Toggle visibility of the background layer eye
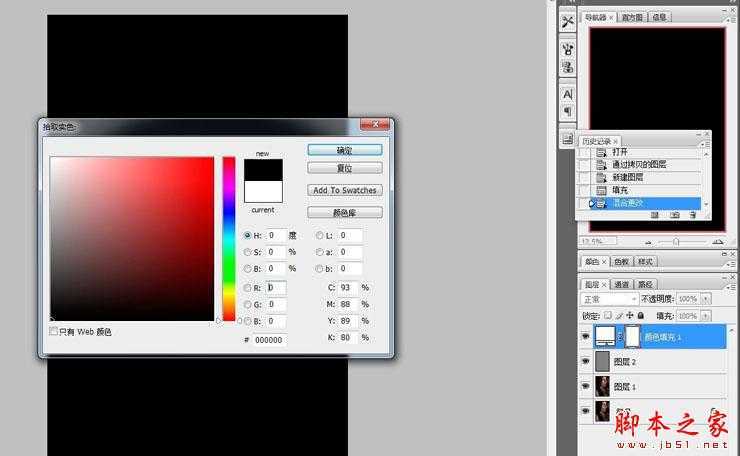The image size is (740, 456). click(x=586, y=411)
